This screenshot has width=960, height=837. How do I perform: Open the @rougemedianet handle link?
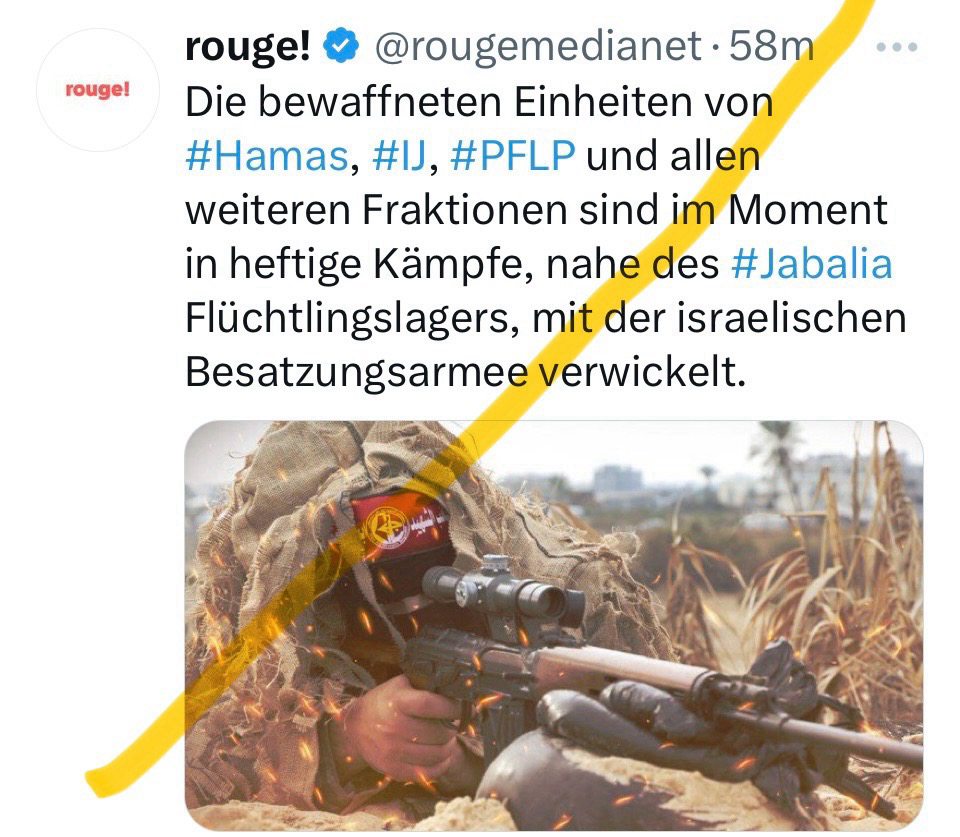coord(538,47)
